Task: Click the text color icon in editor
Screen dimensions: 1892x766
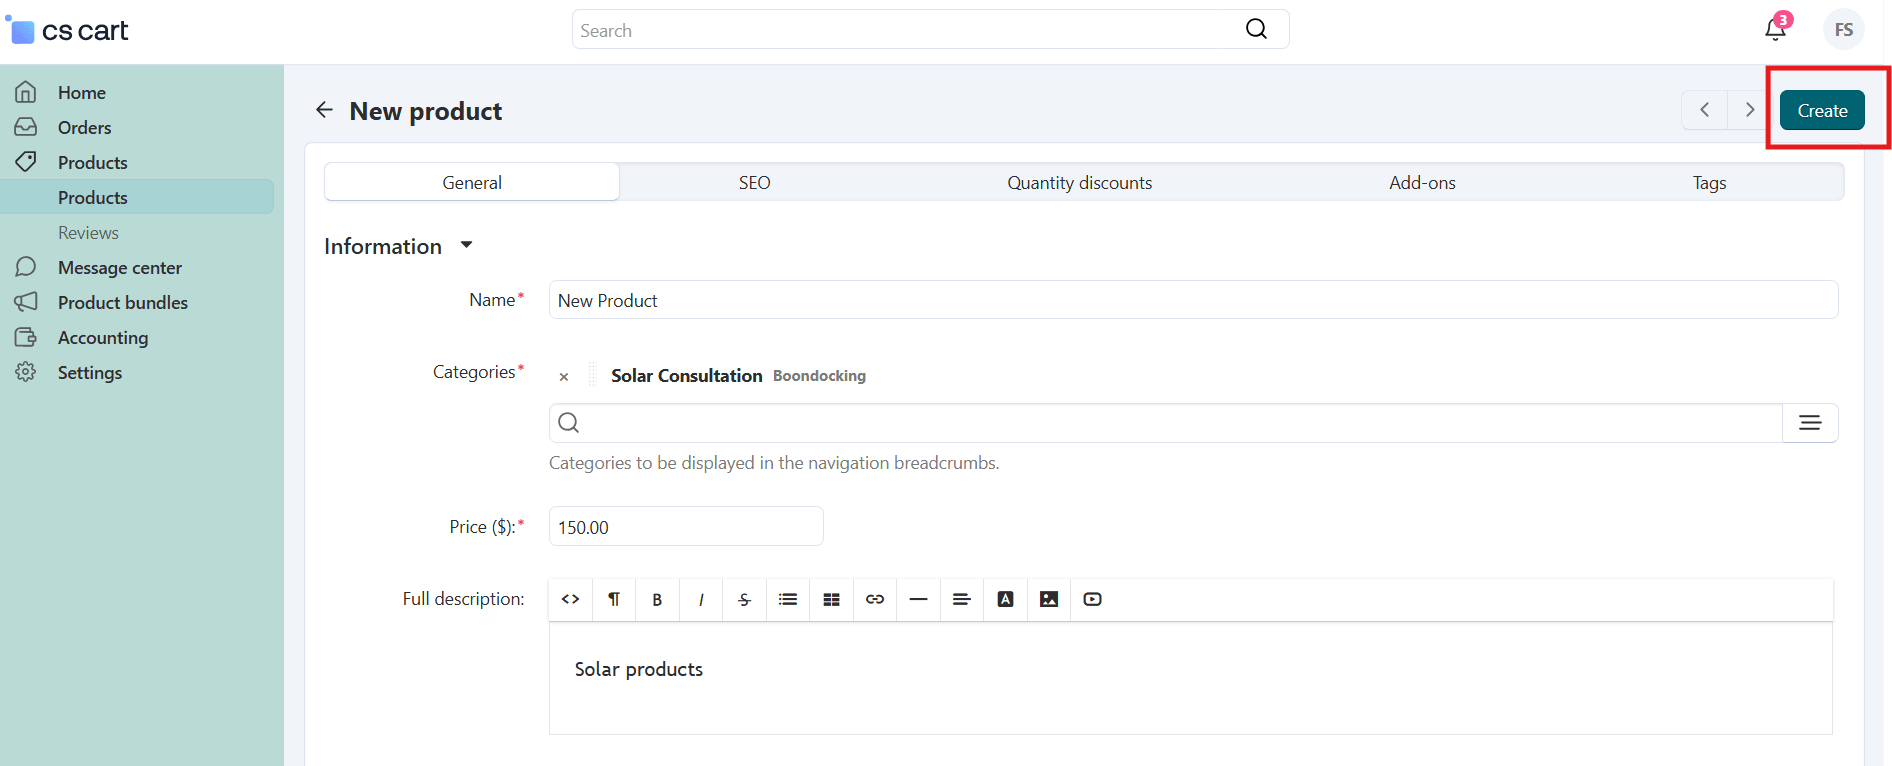Action: [1005, 599]
